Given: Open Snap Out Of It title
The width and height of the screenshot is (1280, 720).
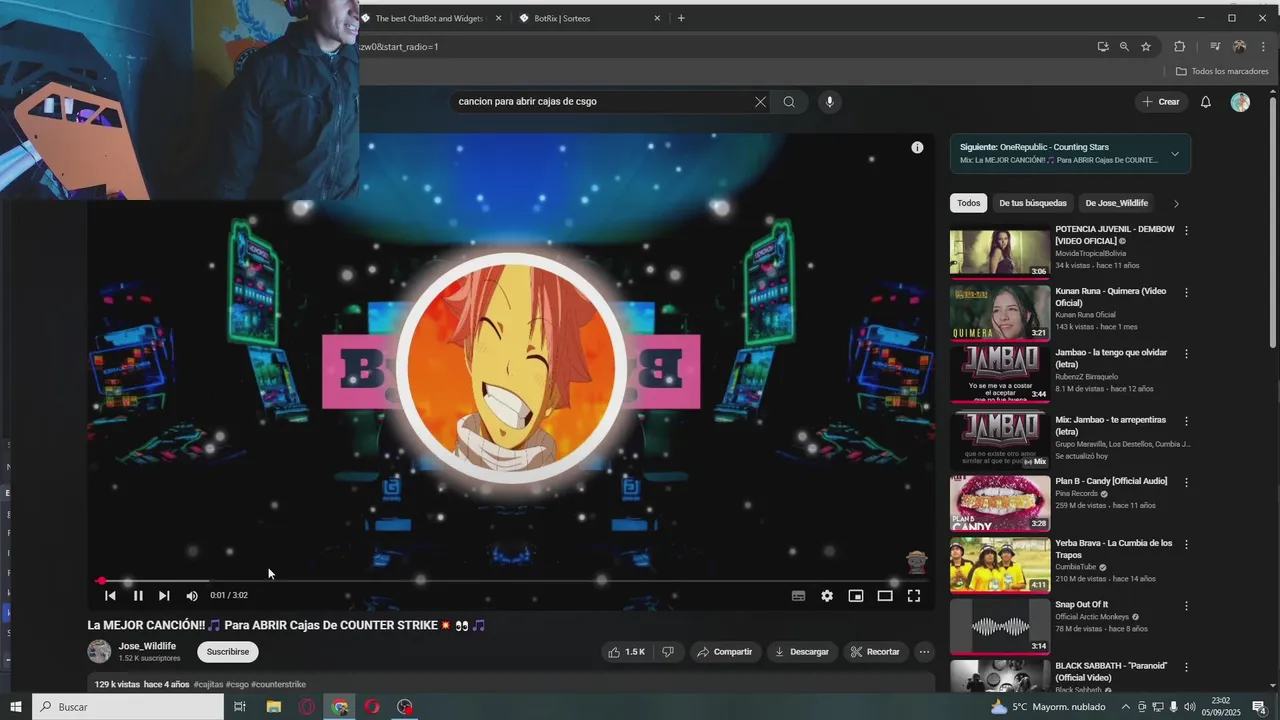Looking at the screenshot, I should 1082,605.
